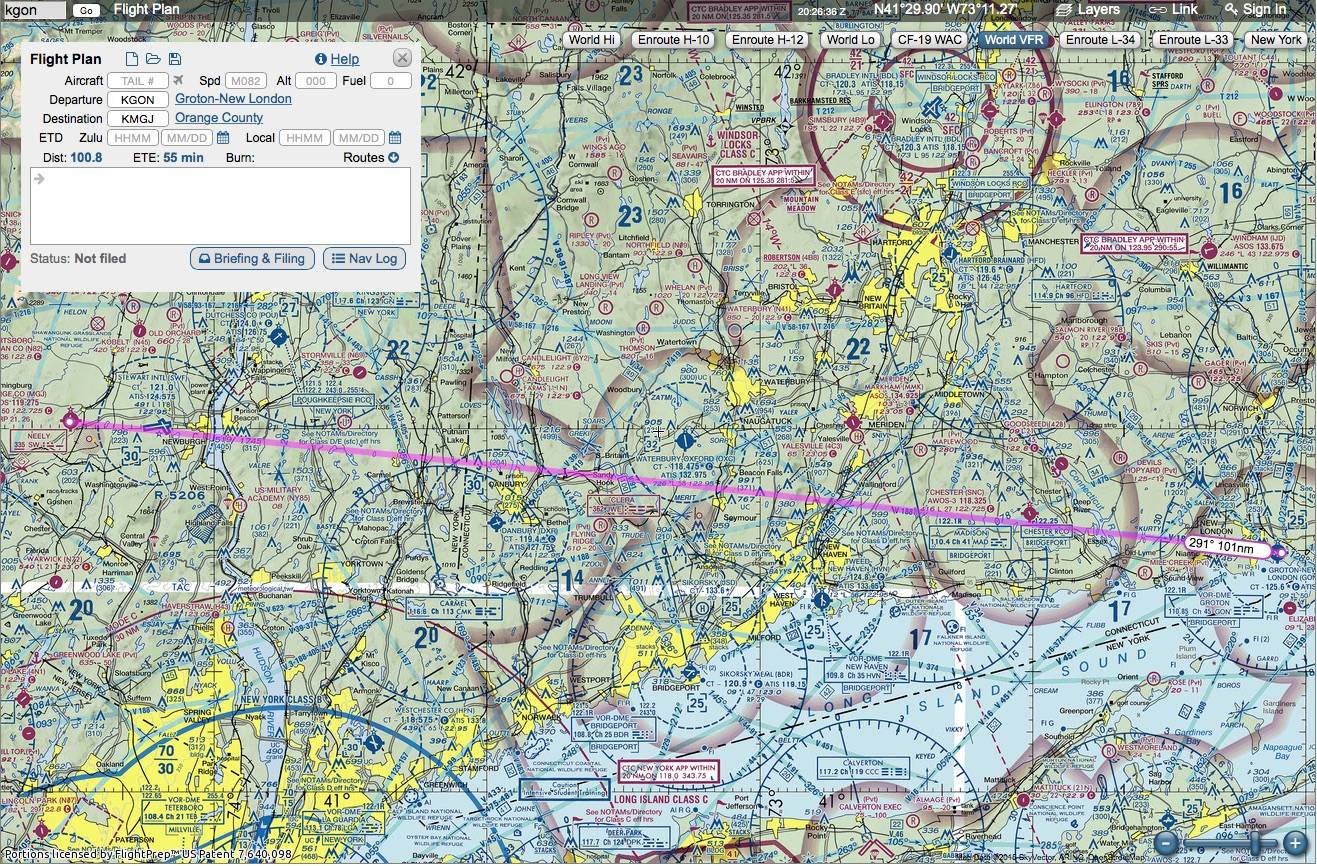Focus the airport search box containing kgon

click(34, 10)
